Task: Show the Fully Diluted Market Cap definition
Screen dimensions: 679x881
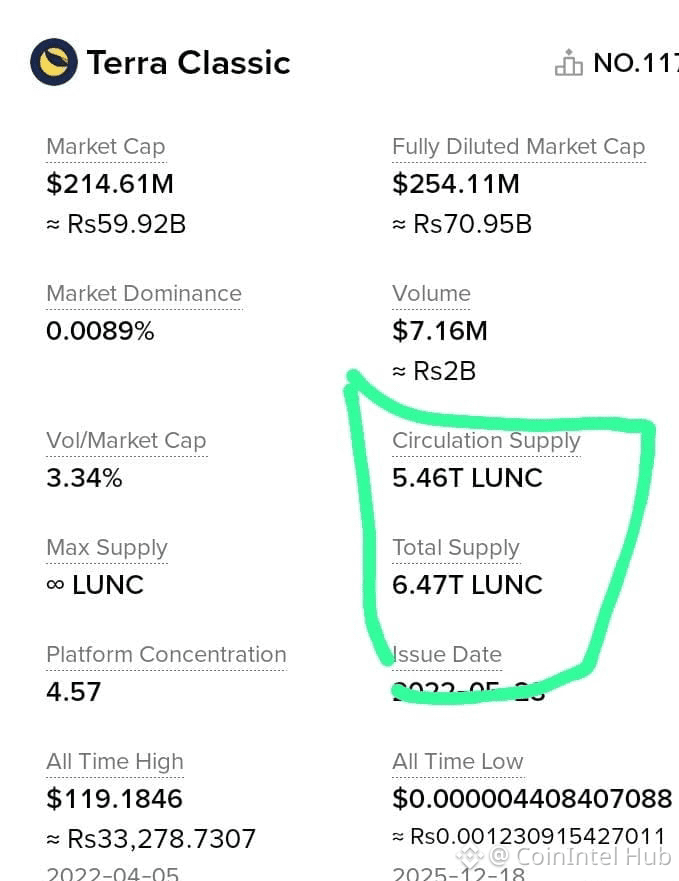Action: click(x=518, y=147)
